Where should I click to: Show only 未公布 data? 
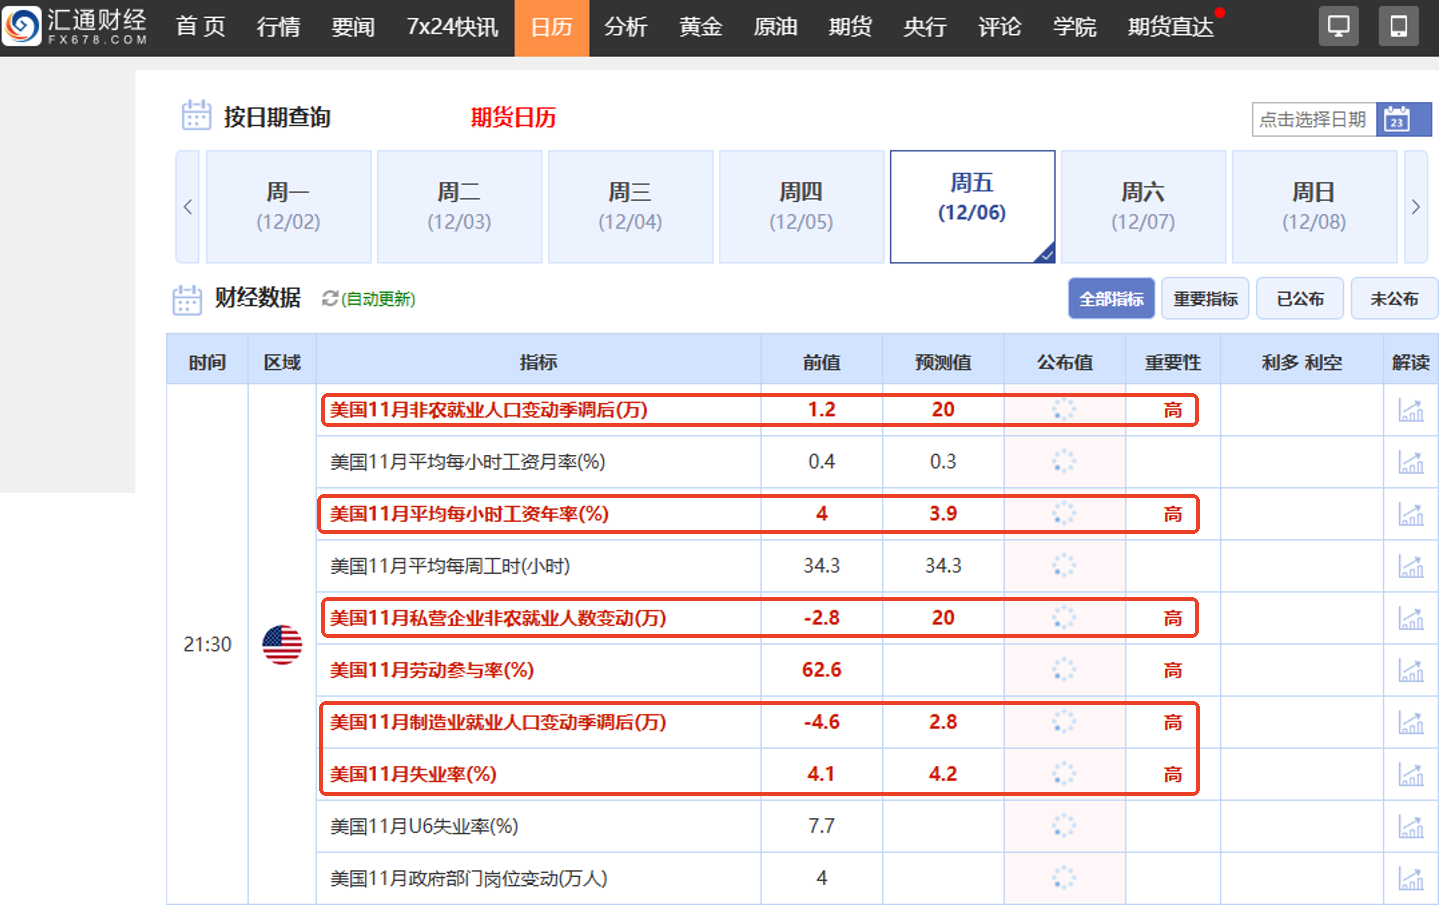point(1393,299)
